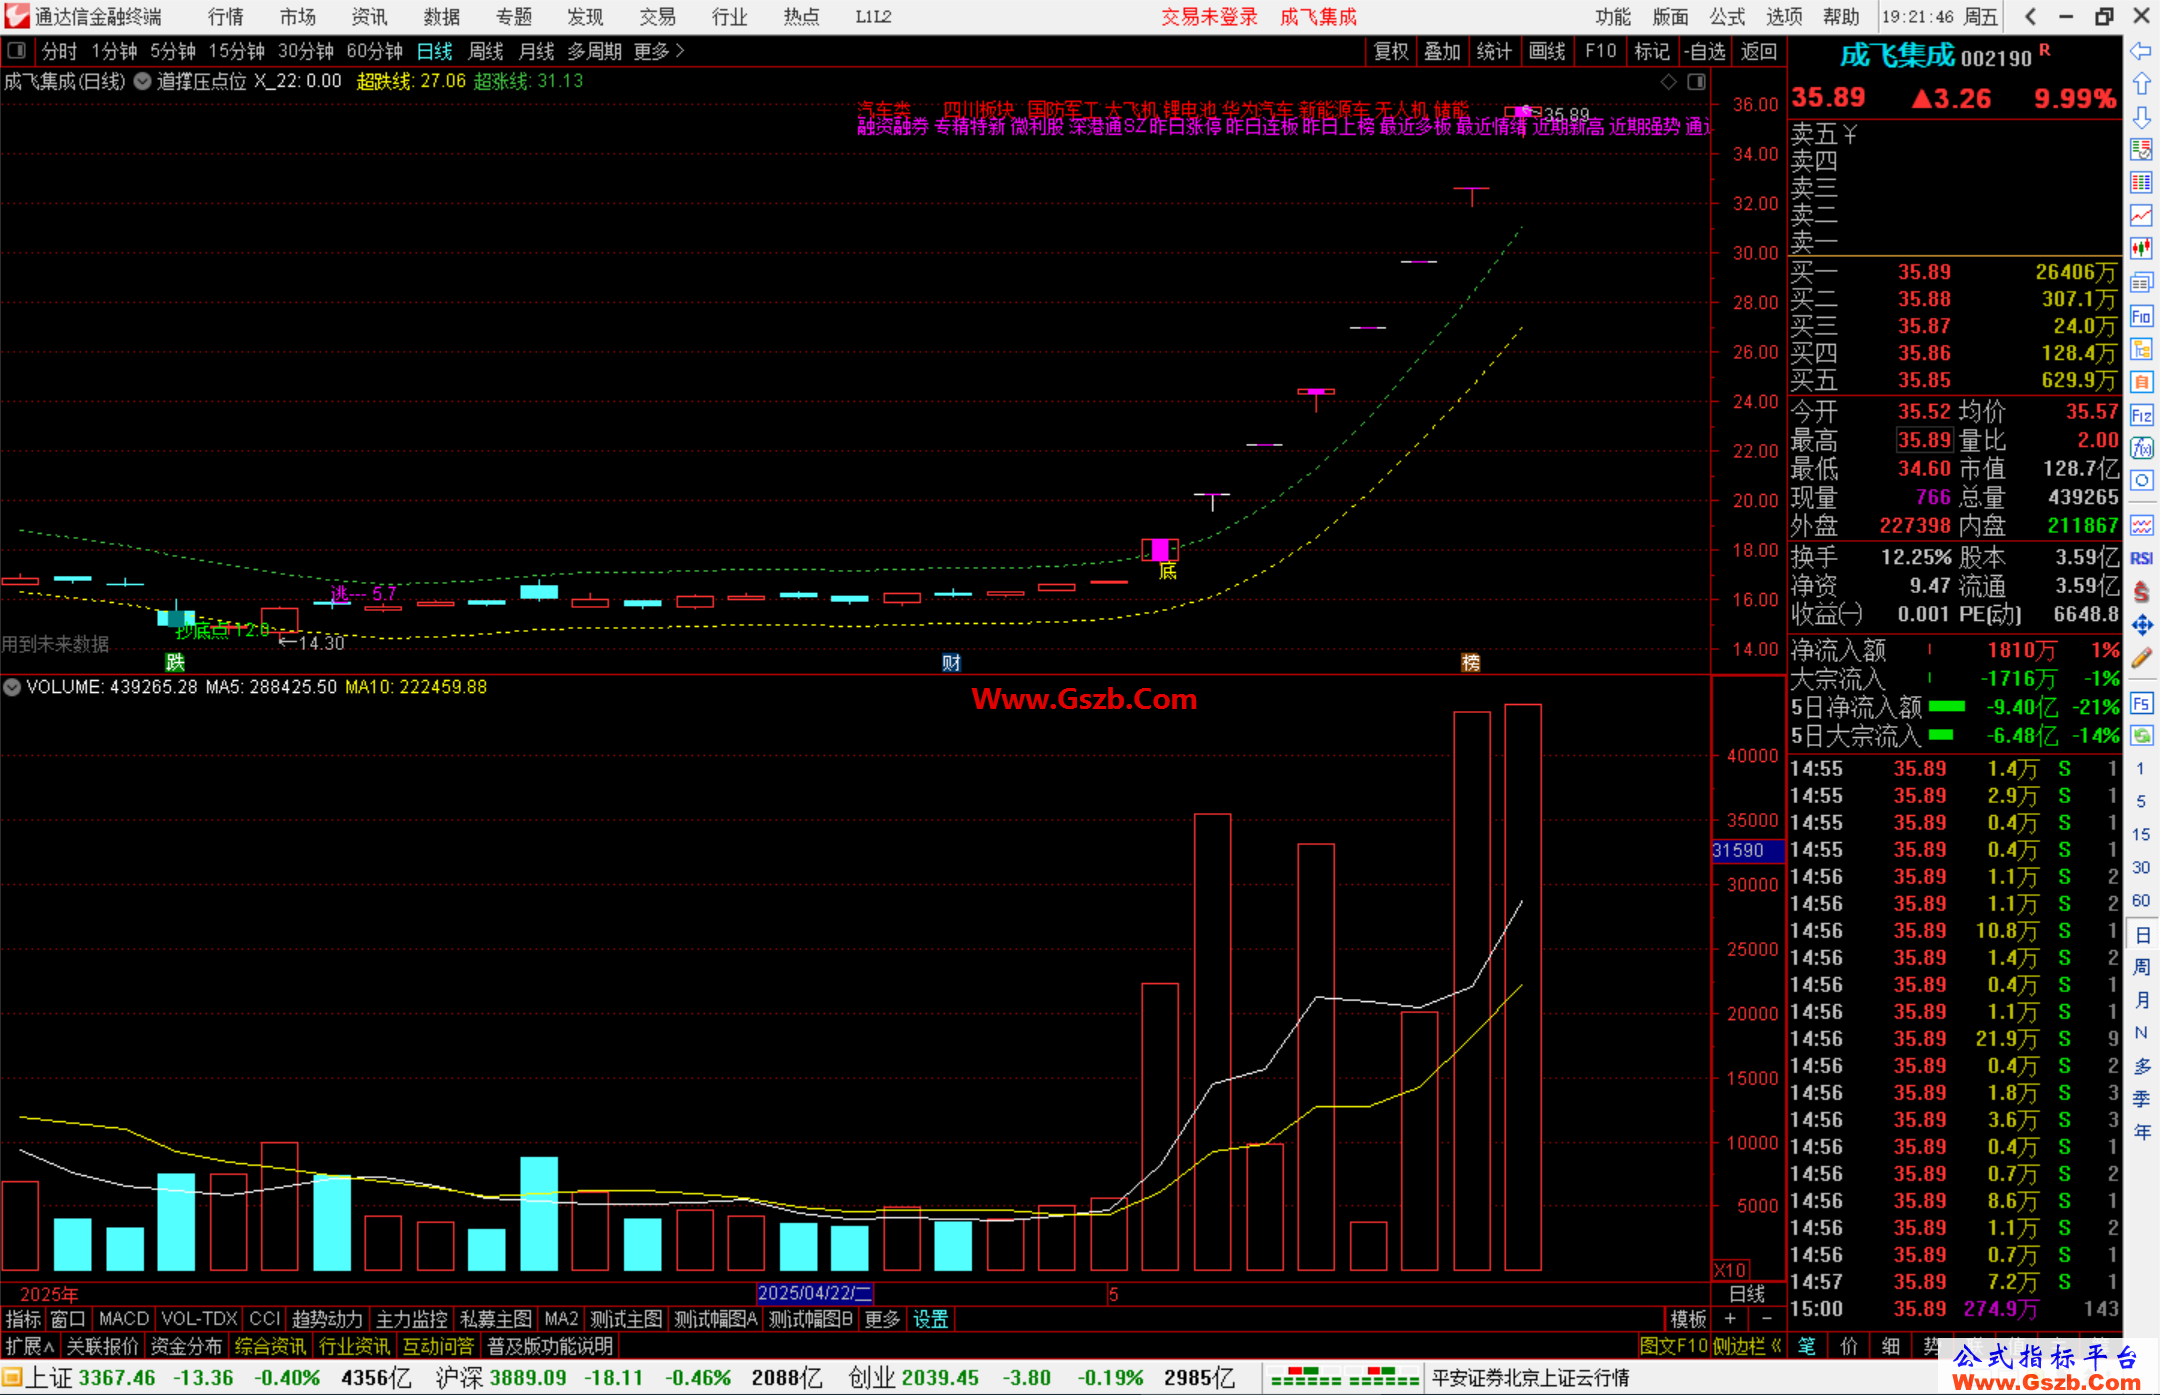Switch to 60分钟 chart tab
The width and height of the screenshot is (2160, 1395).
[x=374, y=51]
